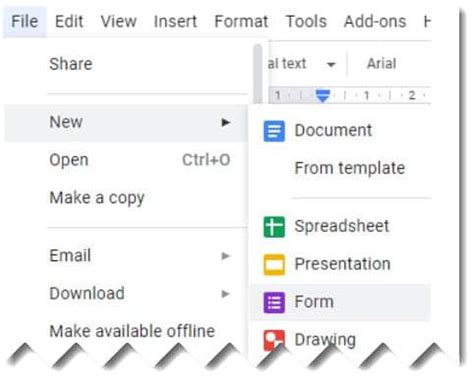Expand the New submenu arrow

pos(226,123)
